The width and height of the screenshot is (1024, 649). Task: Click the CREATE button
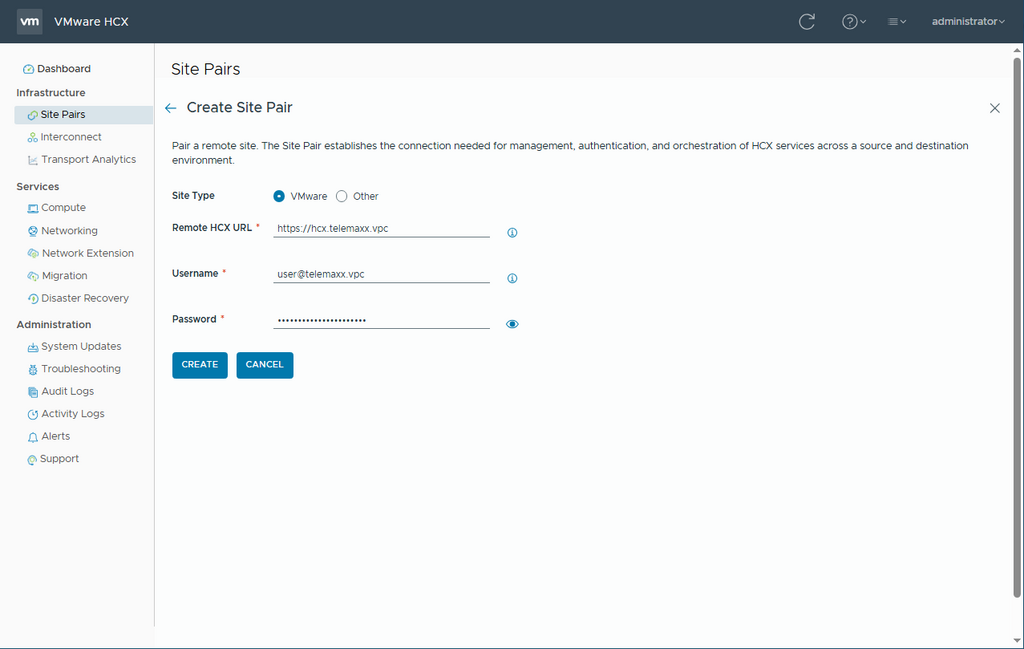coord(200,365)
